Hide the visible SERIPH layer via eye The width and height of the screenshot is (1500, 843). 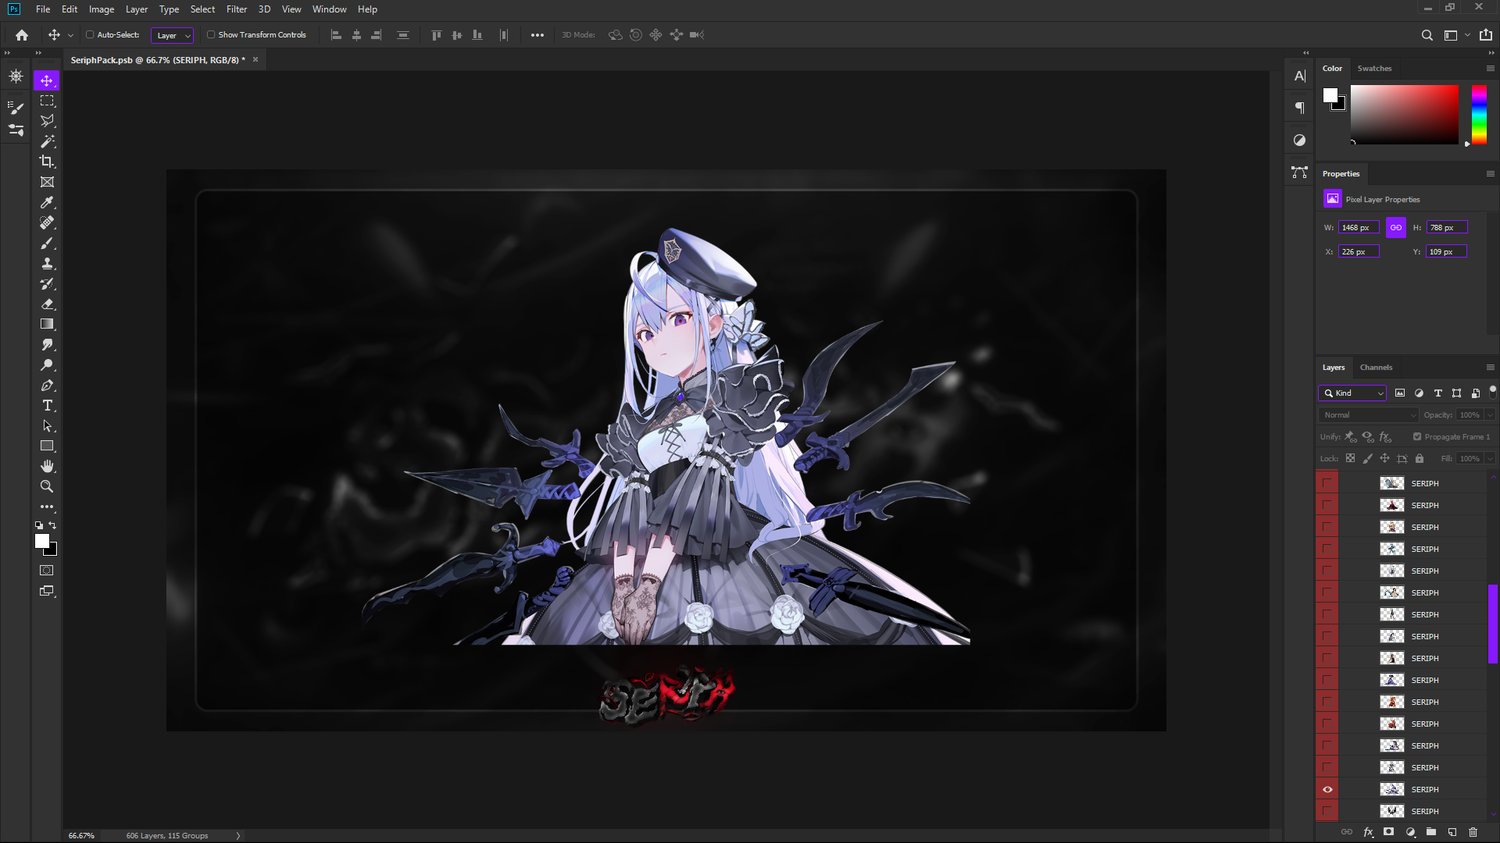(x=1327, y=790)
